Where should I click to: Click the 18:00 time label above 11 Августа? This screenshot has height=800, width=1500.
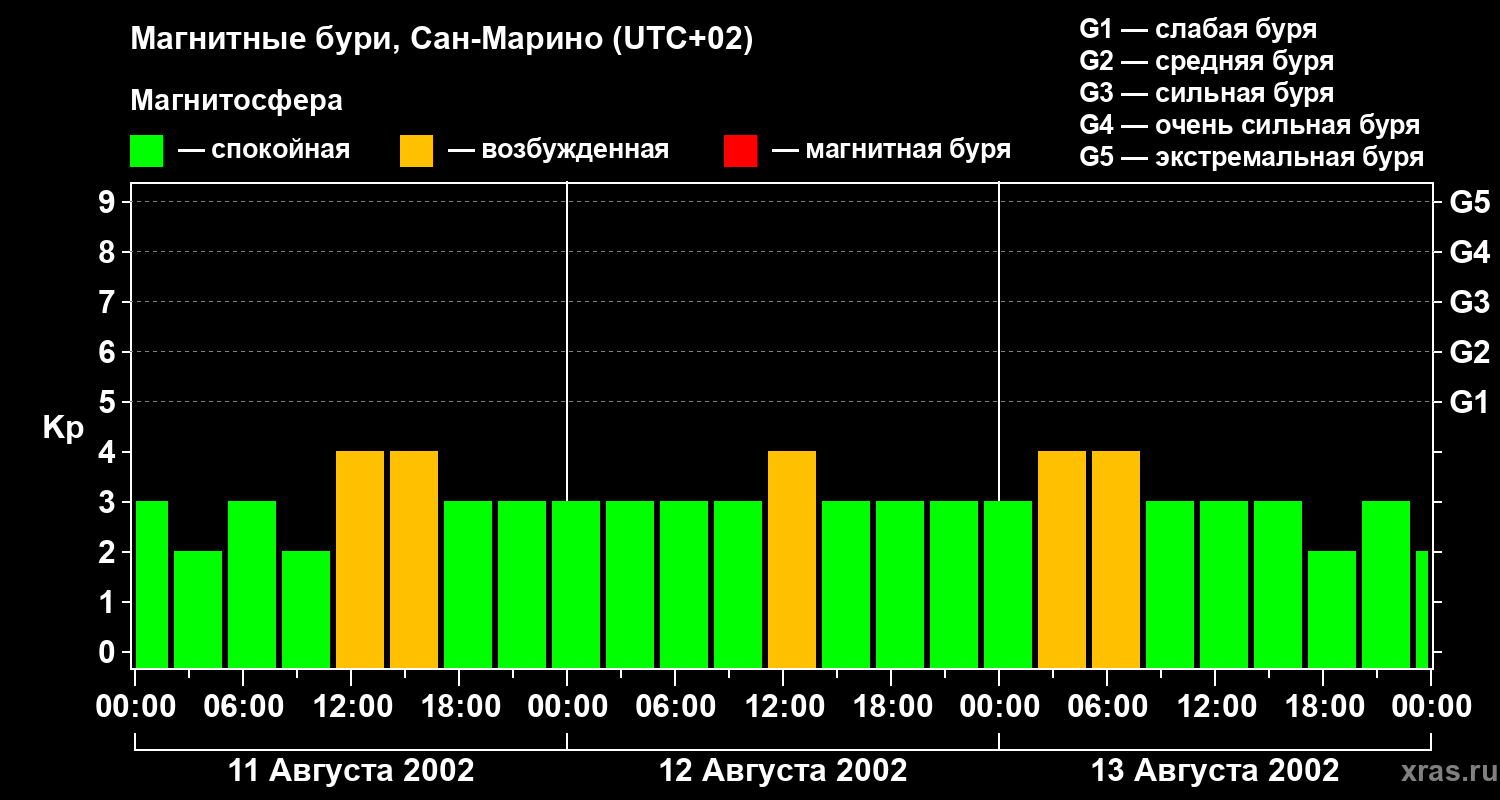(x=459, y=707)
